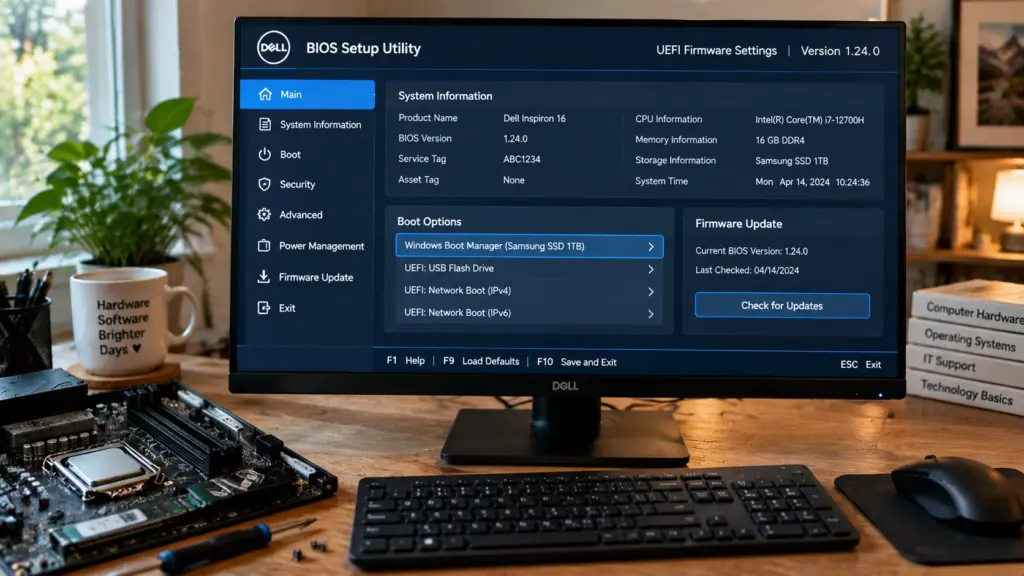
Task: Click the Firmware Update panel heading
Action: pos(739,223)
